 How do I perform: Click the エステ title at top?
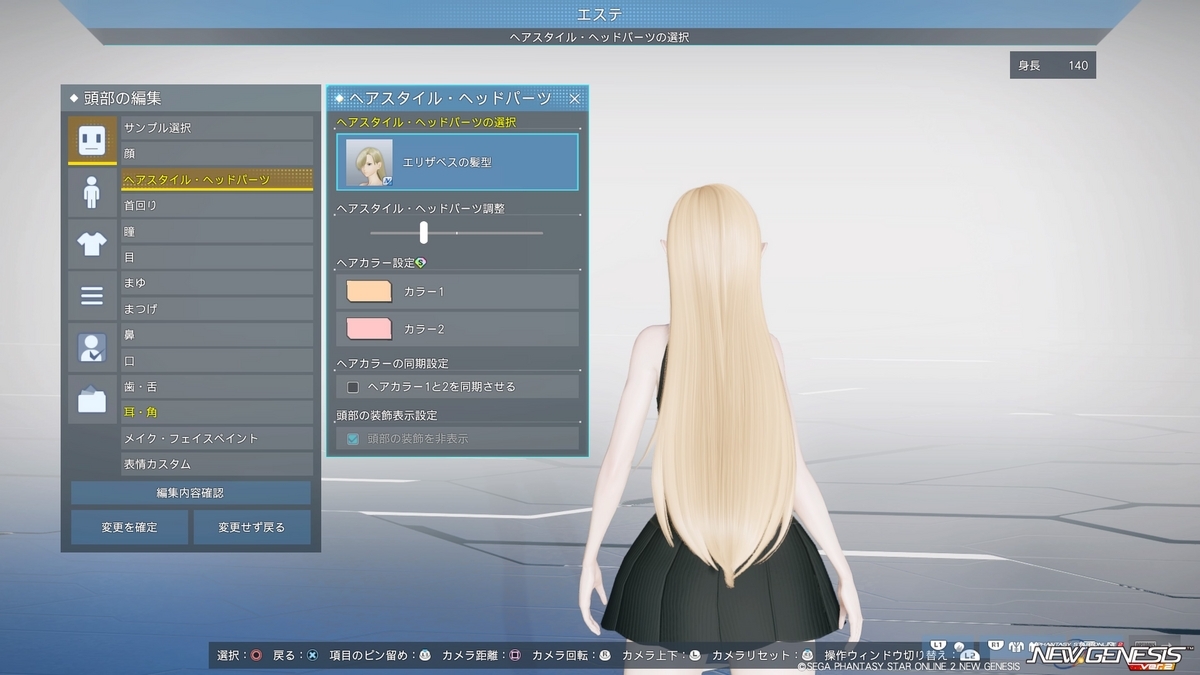coord(600,13)
